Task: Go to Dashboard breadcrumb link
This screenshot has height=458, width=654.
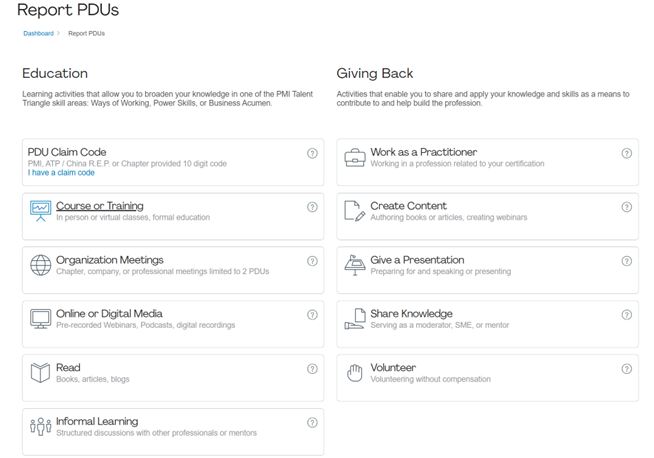Action: [38, 33]
